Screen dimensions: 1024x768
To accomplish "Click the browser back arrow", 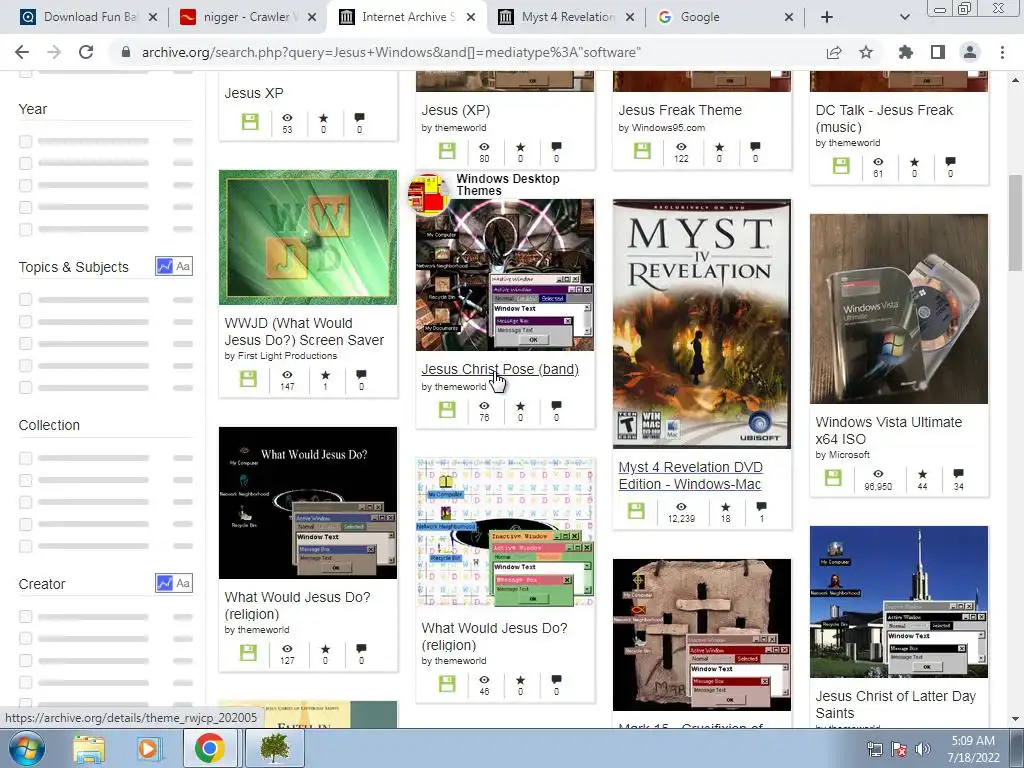I will (22, 52).
